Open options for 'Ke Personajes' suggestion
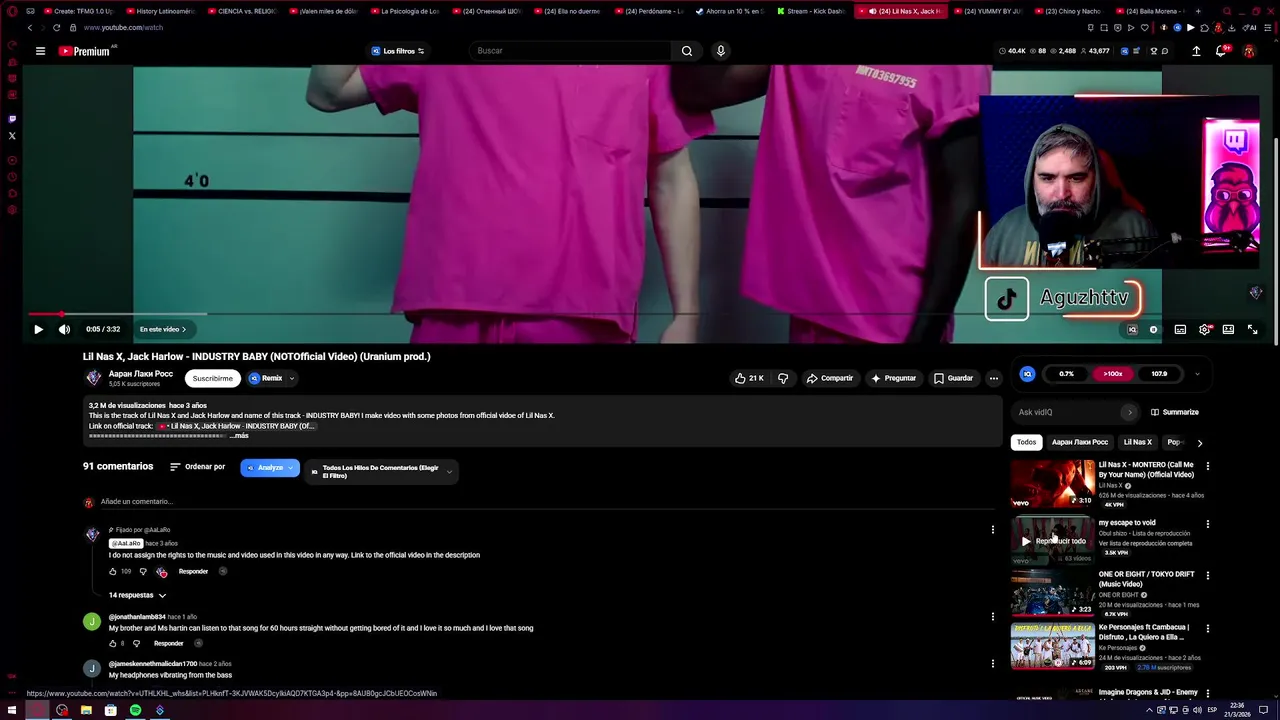This screenshot has height=720, width=1280. pyautogui.click(x=1208, y=628)
